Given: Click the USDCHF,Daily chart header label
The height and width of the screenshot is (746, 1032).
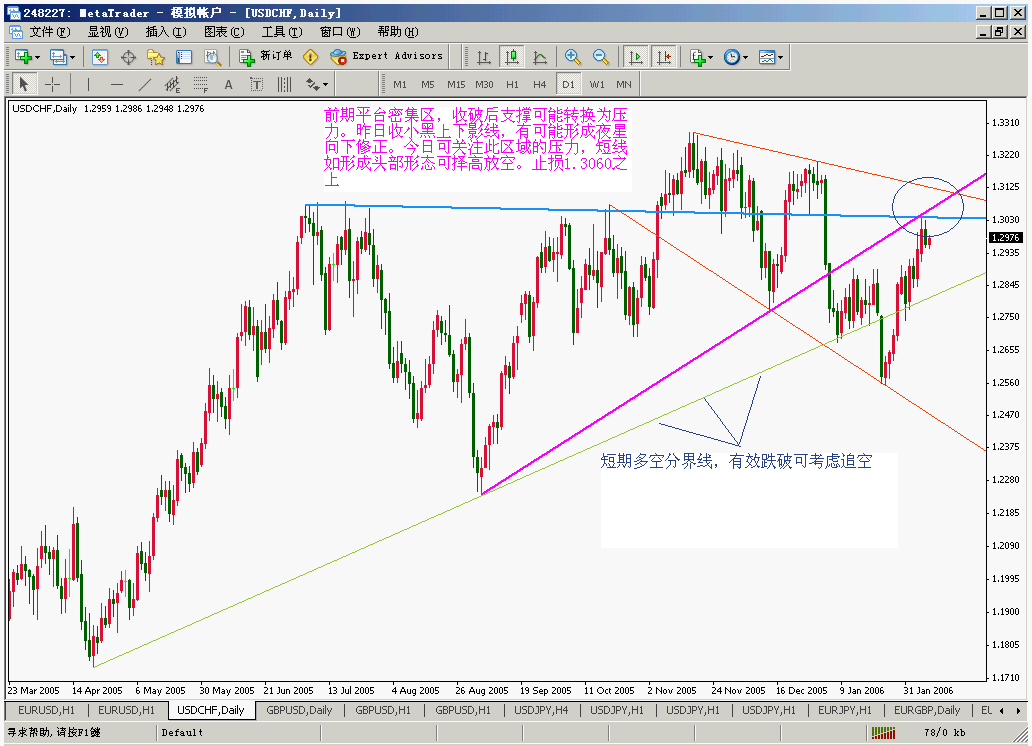Looking at the screenshot, I should point(45,109).
